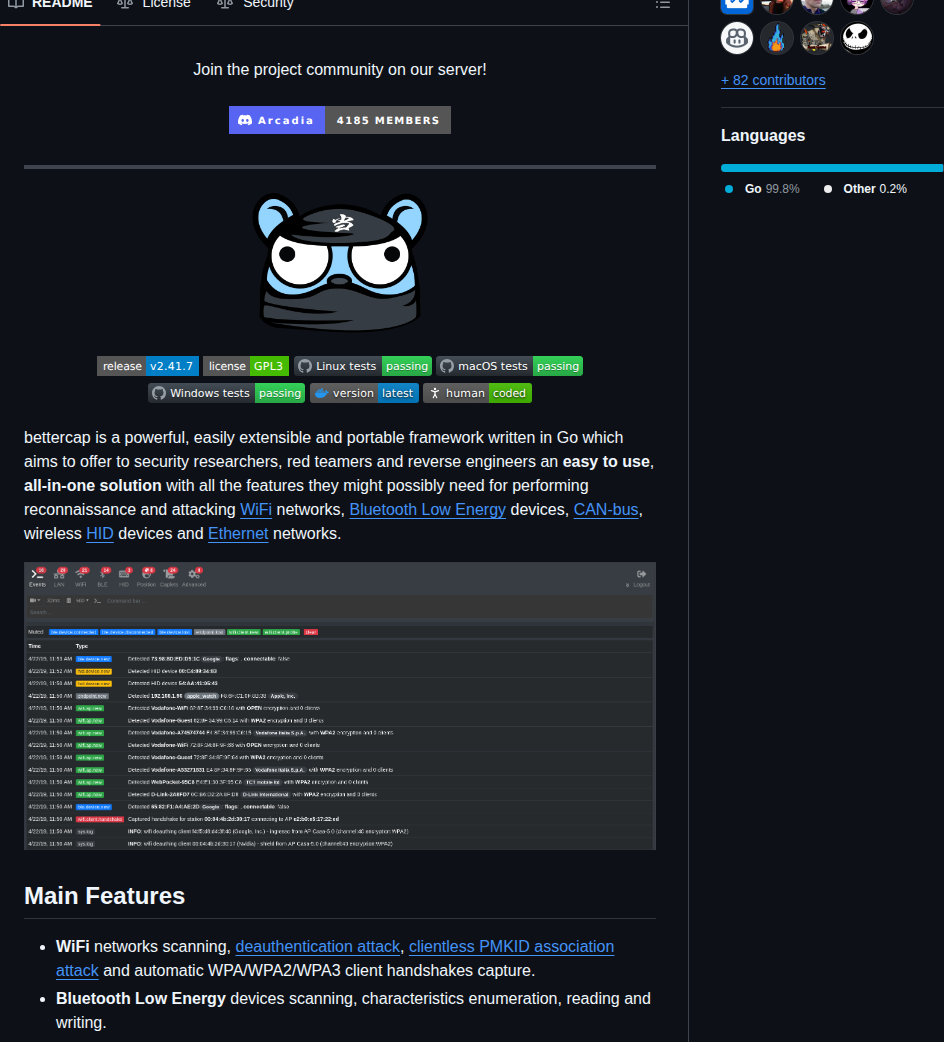Open the macOS tests passing badge
Viewport: 944px width, 1042px height.
[510, 366]
